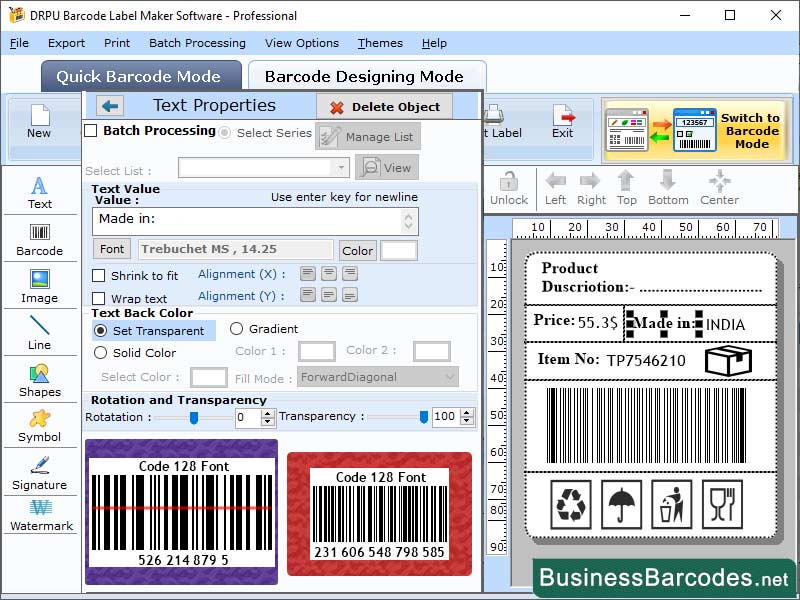
Task: Switch to the Quick Barcode Mode tab
Action: click(141, 76)
